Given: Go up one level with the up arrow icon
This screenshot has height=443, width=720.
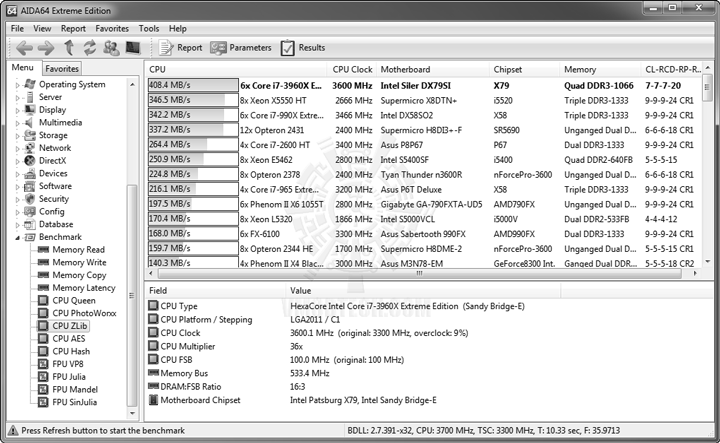Looking at the screenshot, I should (68, 47).
